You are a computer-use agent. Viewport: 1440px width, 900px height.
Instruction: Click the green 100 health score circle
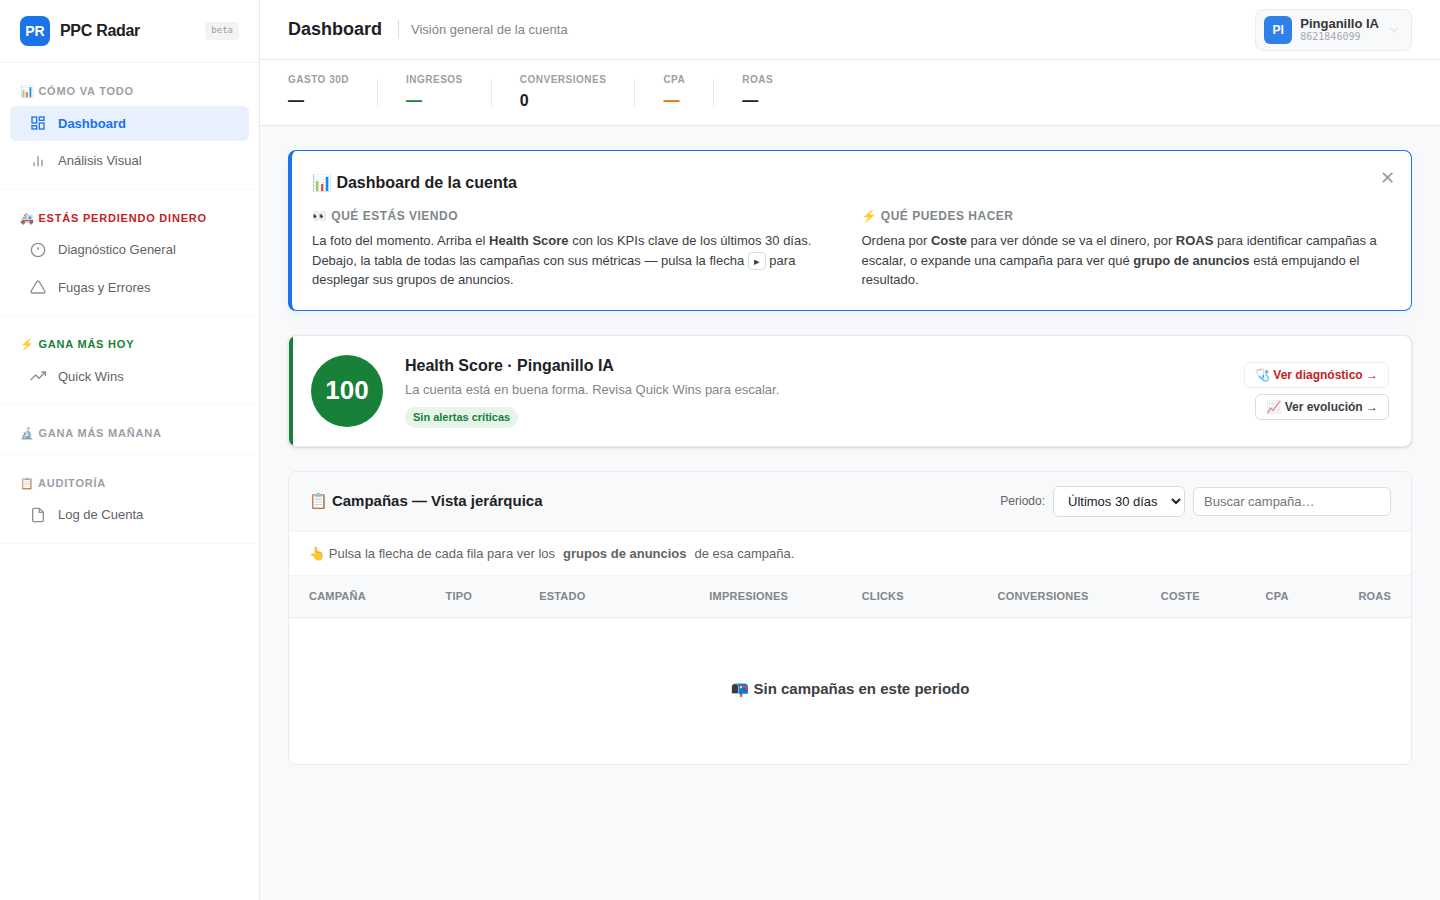[347, 391]
